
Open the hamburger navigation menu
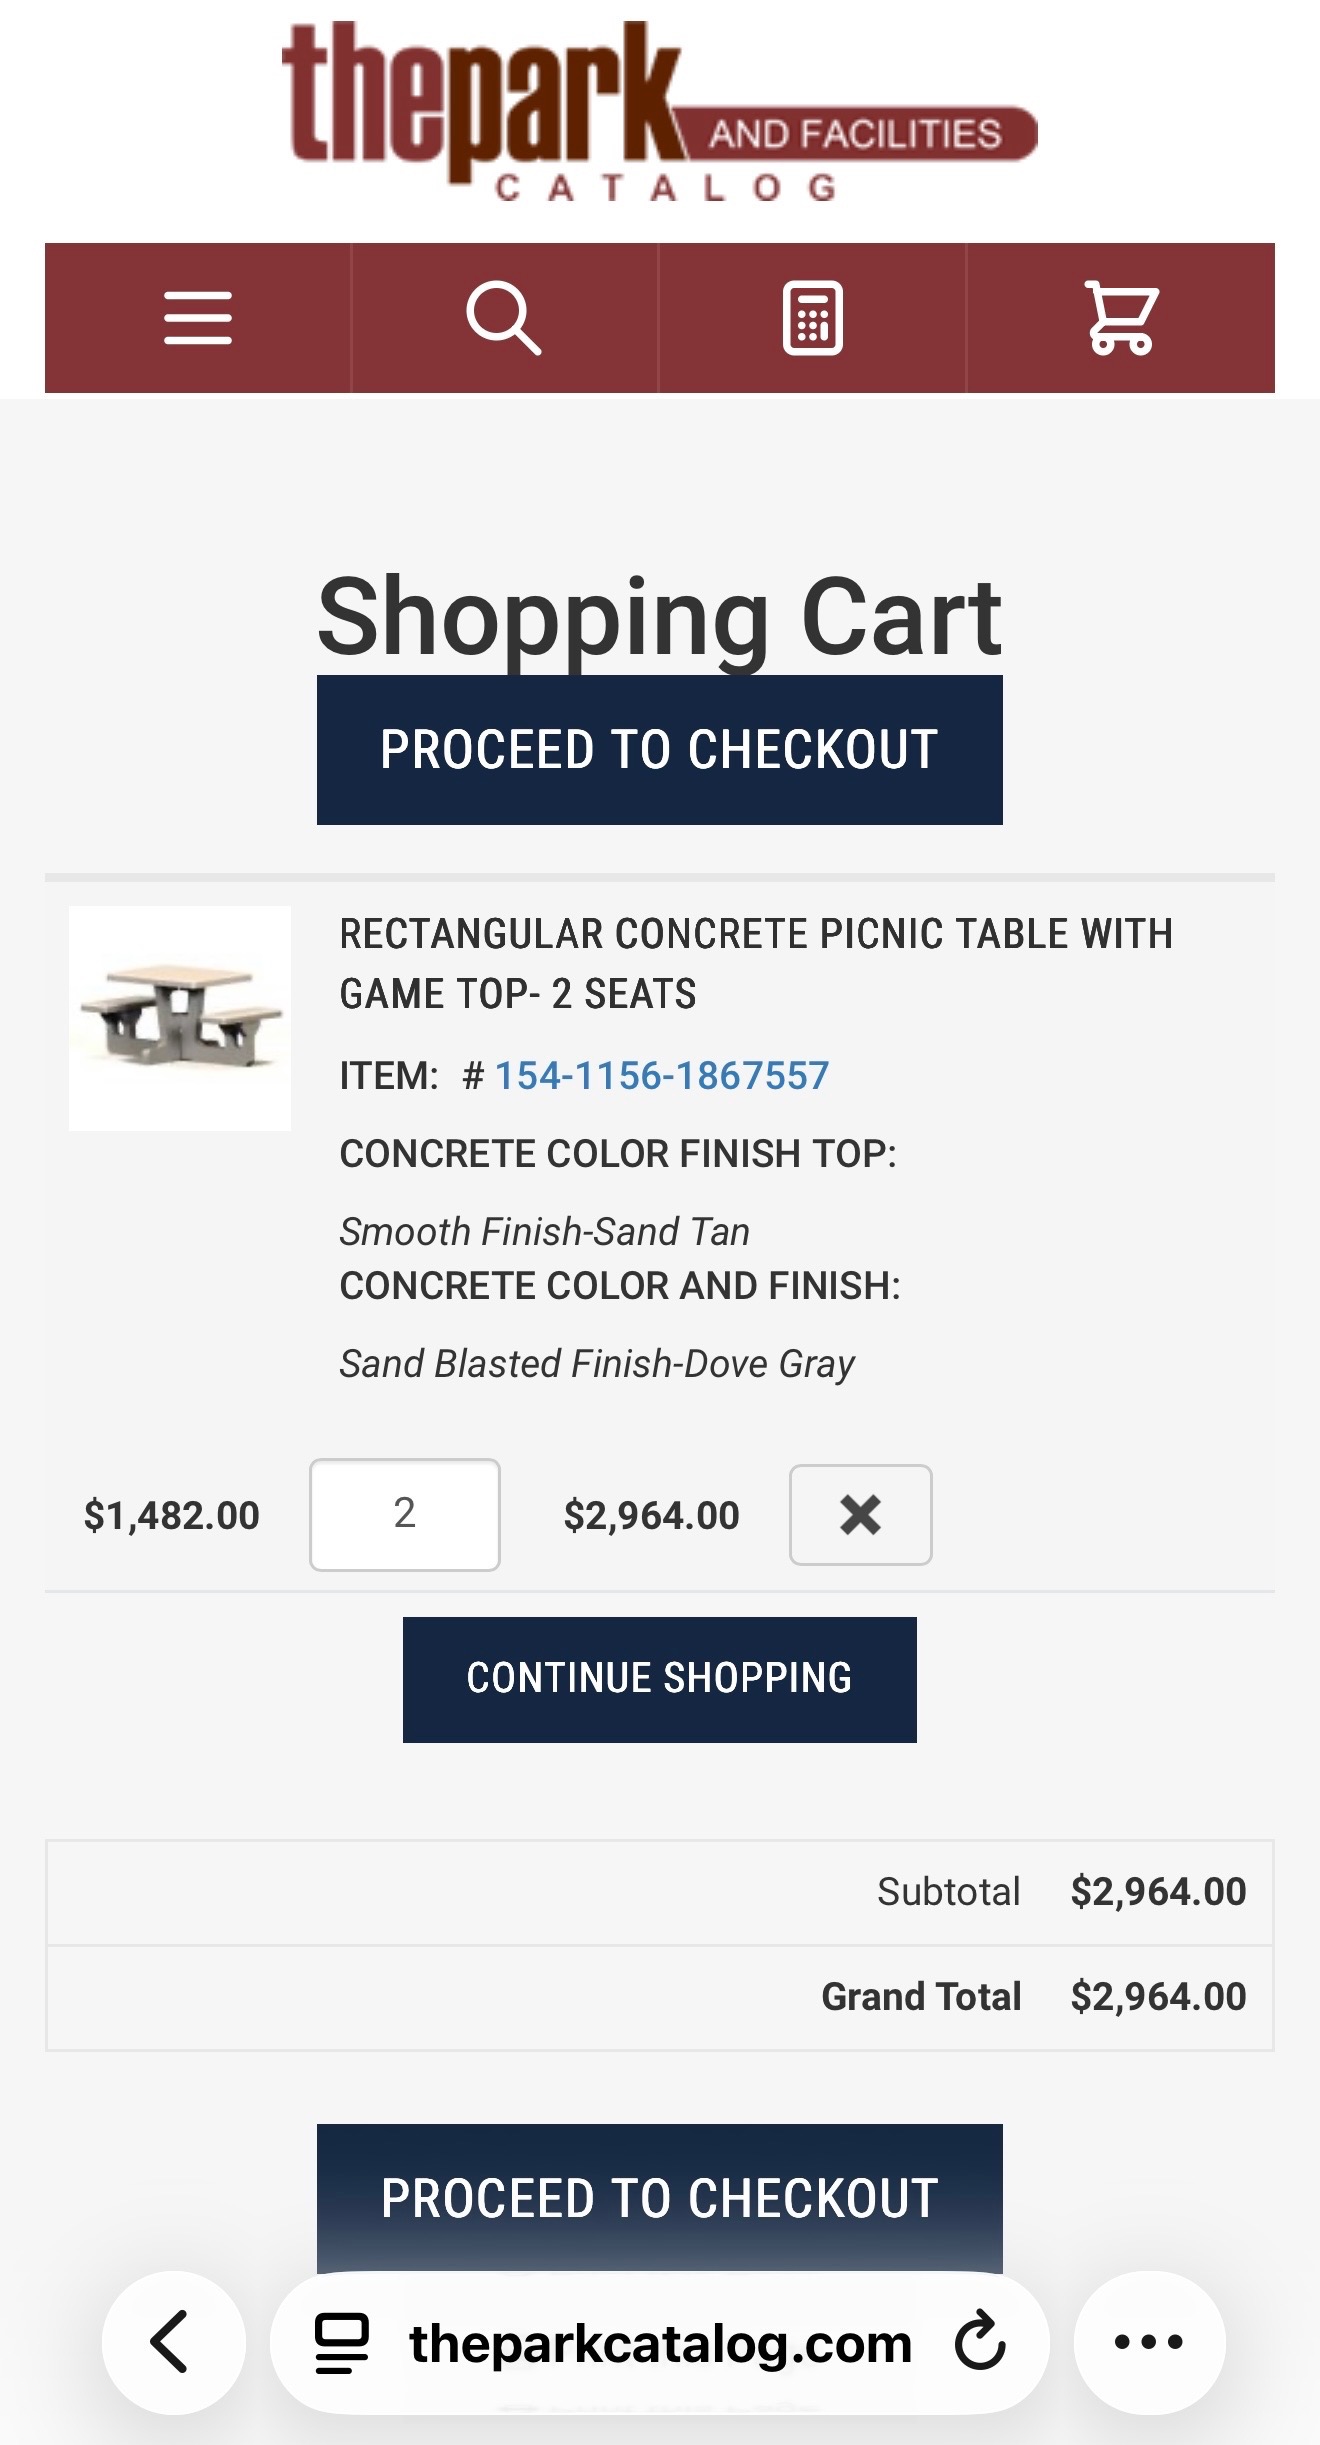coord(198,318)
